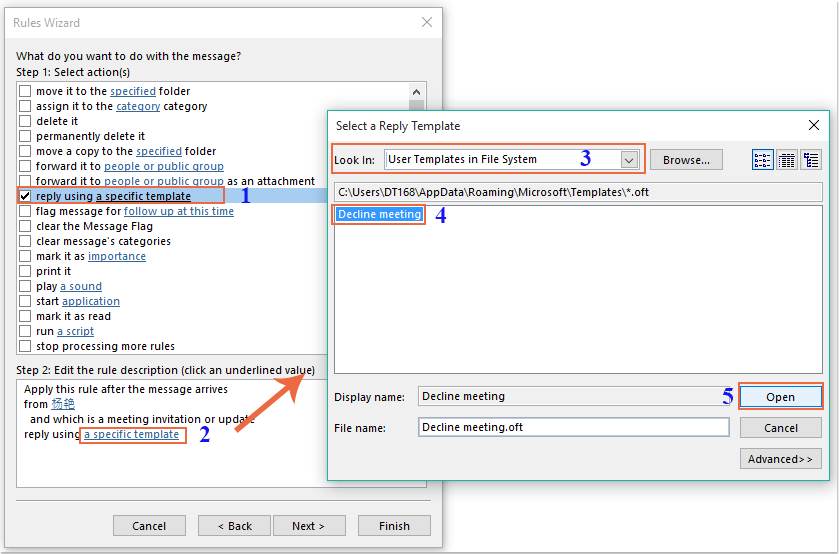
Task: Click 'a specific template' link in Step 2
Action: pyautogui.click(x=132, y=435)
